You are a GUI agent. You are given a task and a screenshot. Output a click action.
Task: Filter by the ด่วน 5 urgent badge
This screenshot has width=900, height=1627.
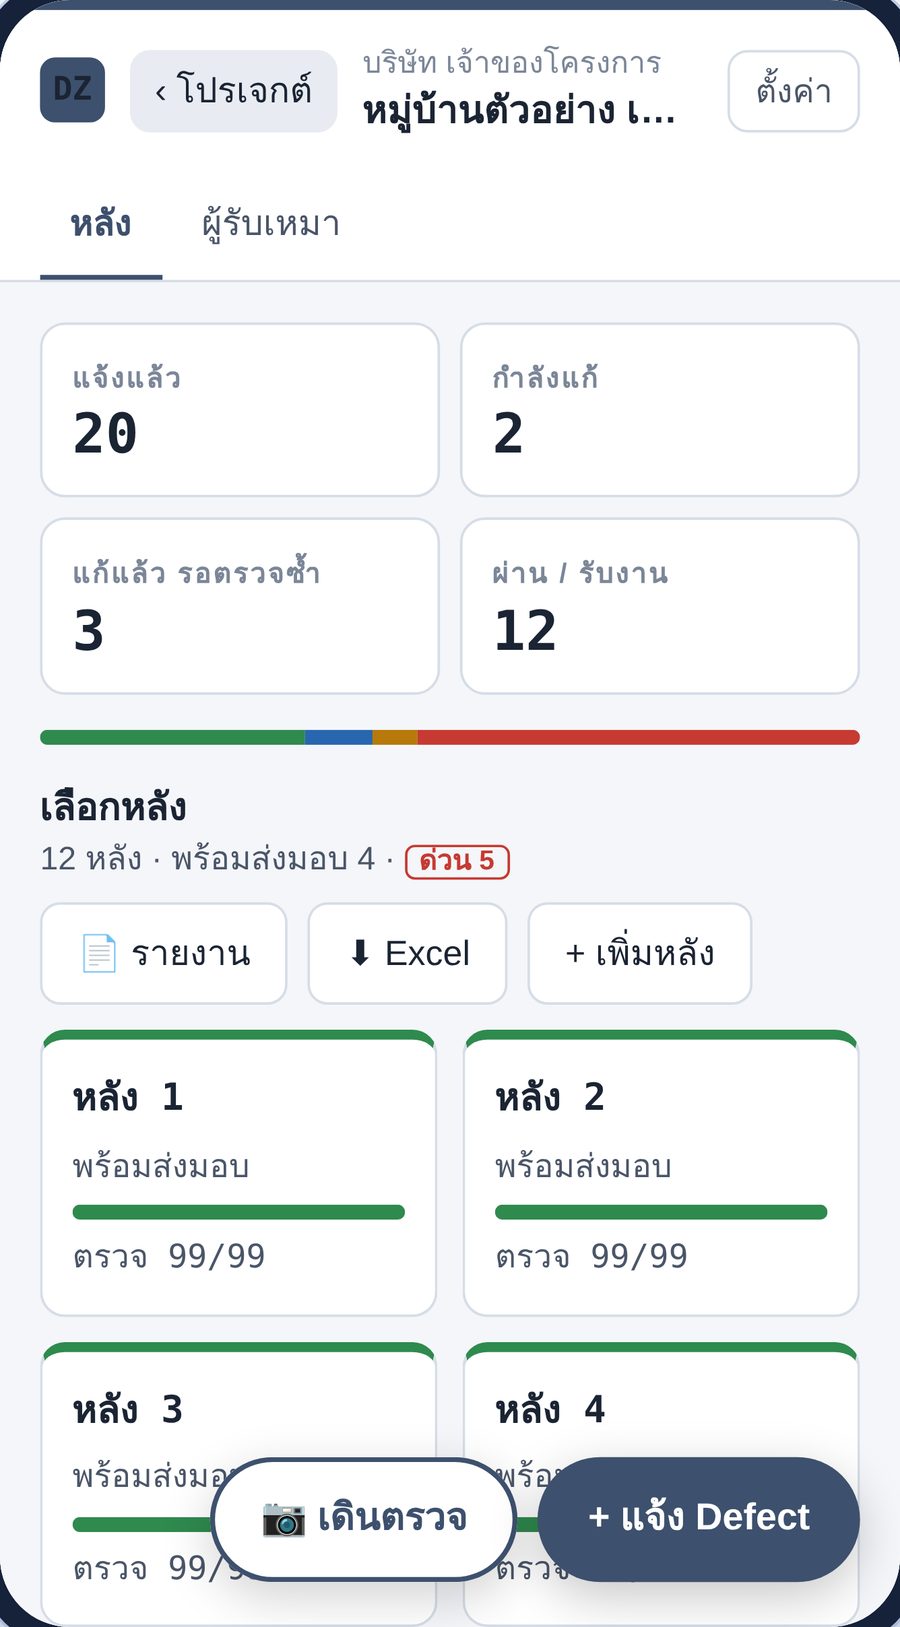point(457,861)
